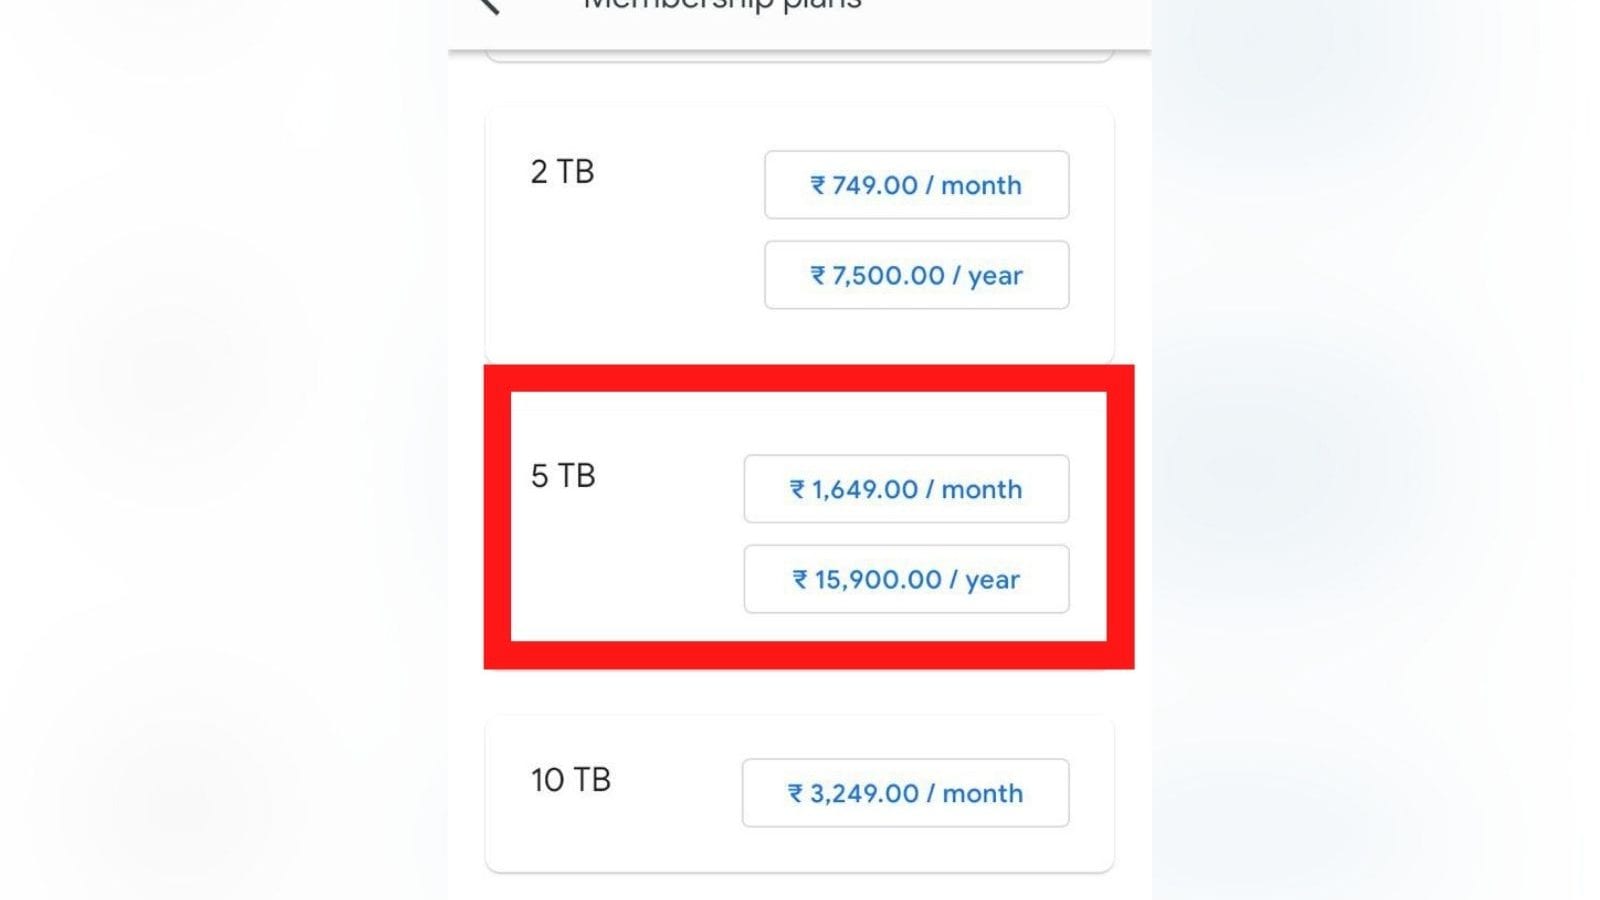Click the rupee symbol on the ₹3,249.00 button
This screenshot has height=900, width=1600.
coord(796,794)
